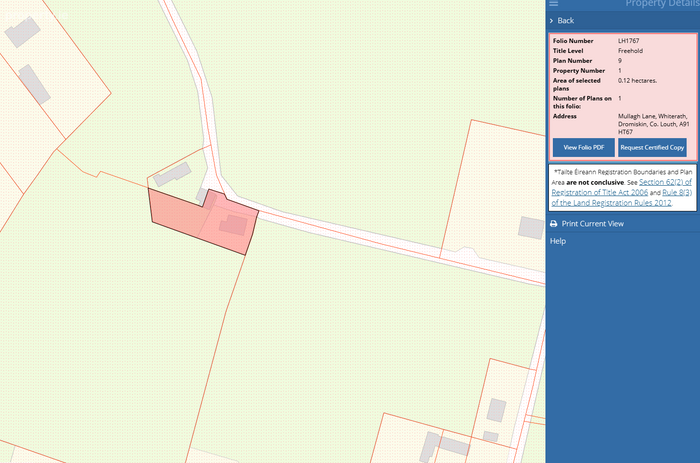The image size is (700, 463).
Task: Click the building north of highlighted parcel
Action: (172, 174)
